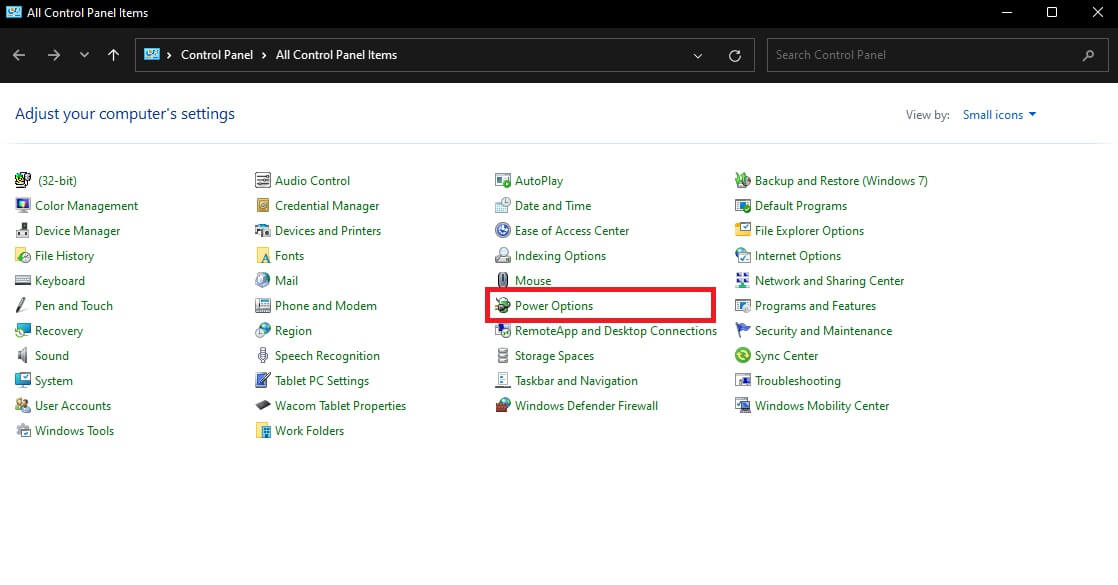Click the Sound speaker icon
Screen dimensions: 1118x585
23,356
